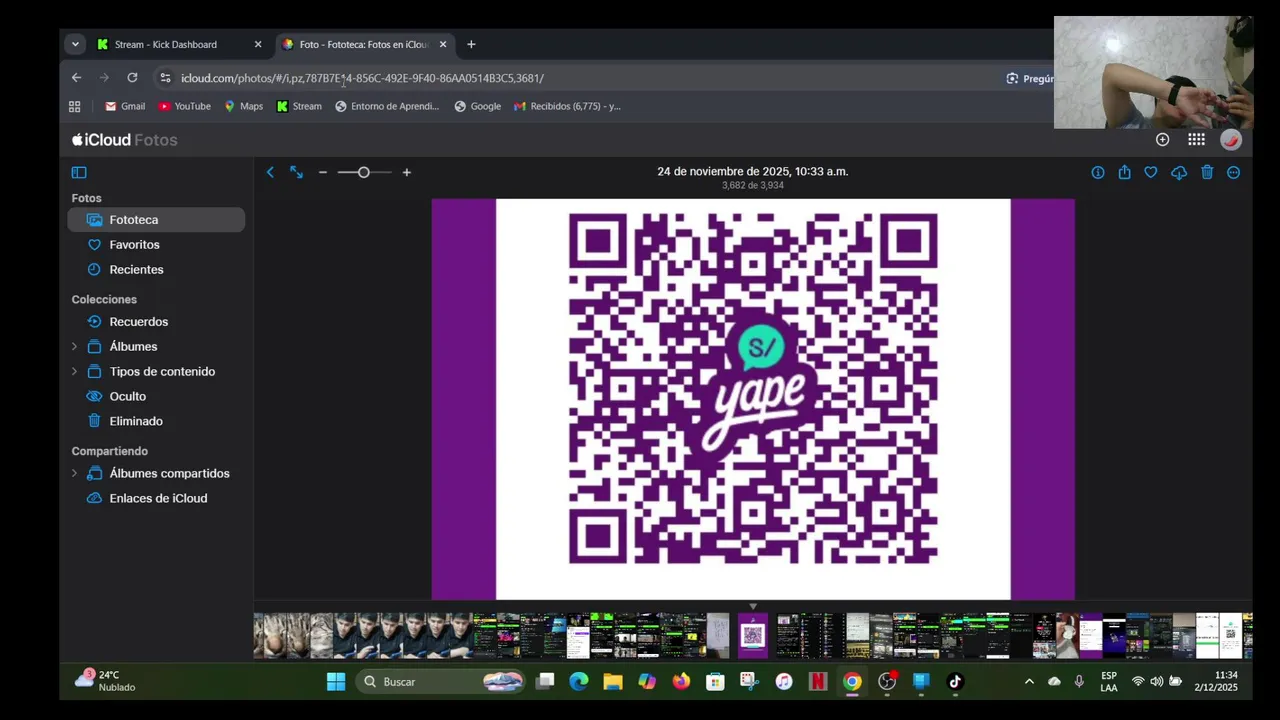
Task: Open YouTube bookmark
Action: [x=184, y=106]
